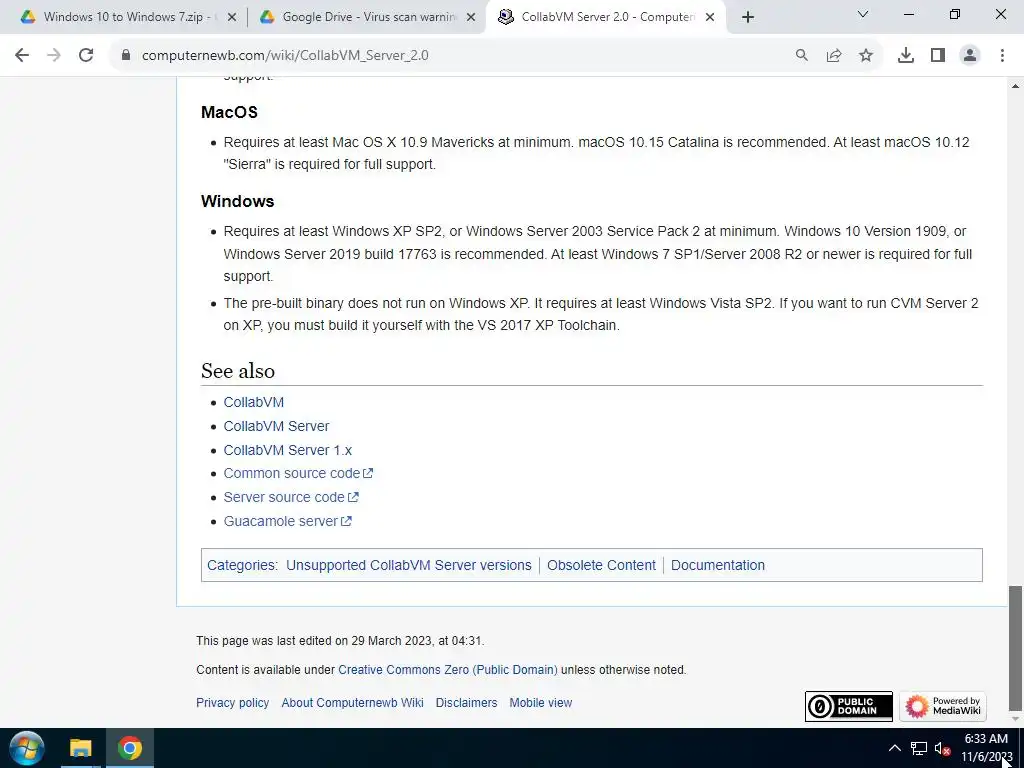This screenshot has height=768, width=1024.
Task: Click the See also heading text
Action: (238, 371)
